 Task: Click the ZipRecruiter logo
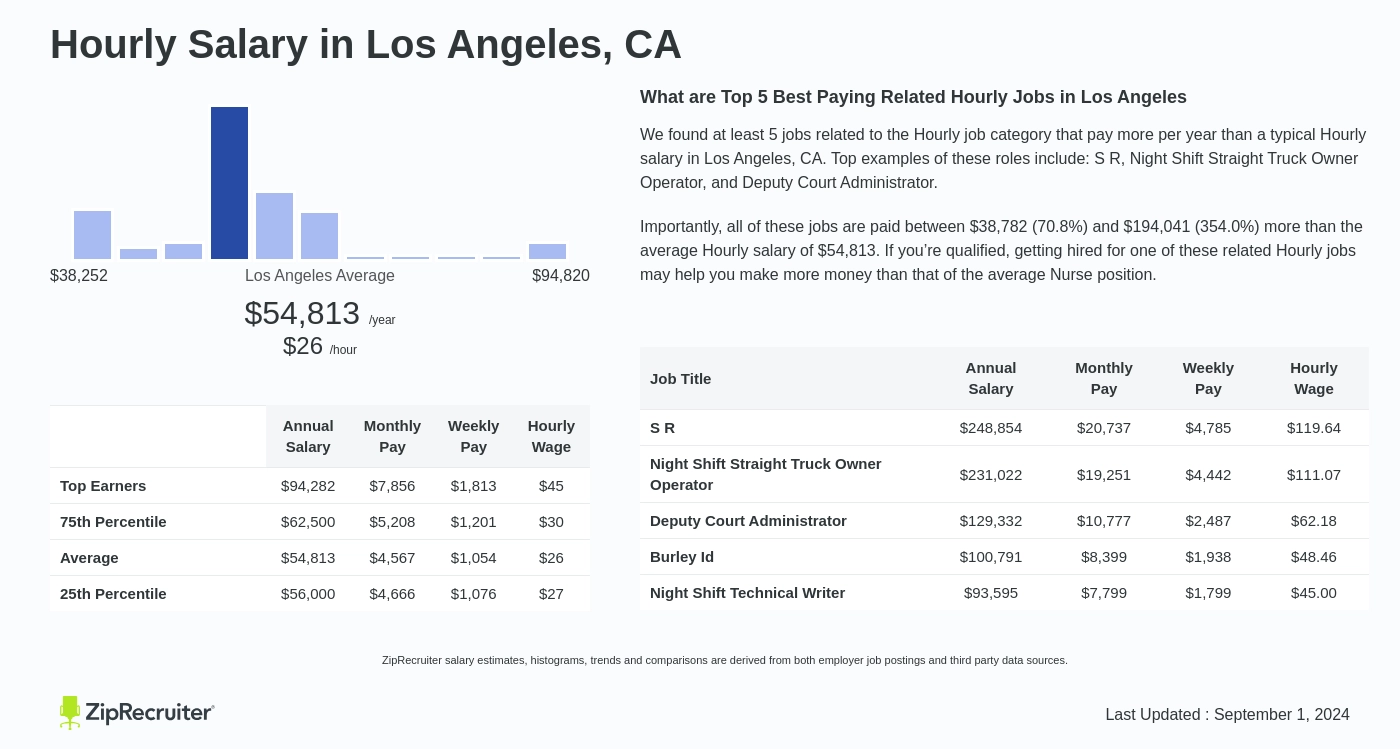click(x=137, y=712)
